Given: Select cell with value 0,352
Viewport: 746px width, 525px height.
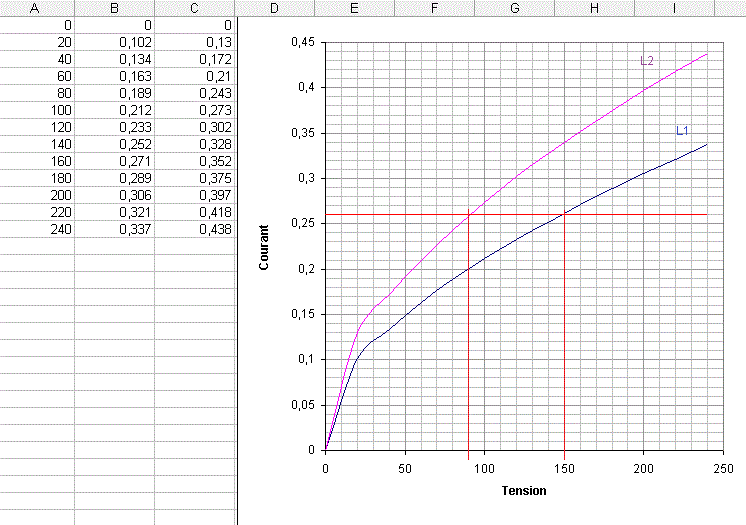Looking at the screenshot, I should (195, 161).
